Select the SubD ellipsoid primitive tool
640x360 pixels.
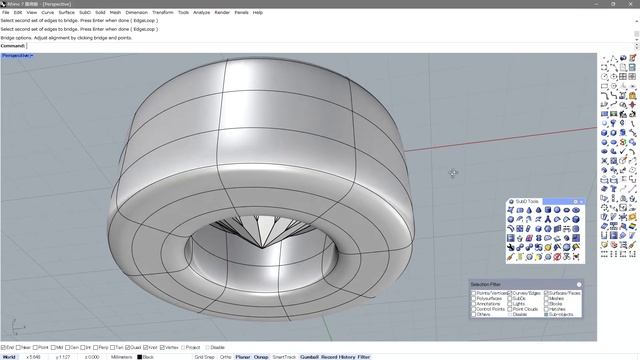[x=567, y=210]
